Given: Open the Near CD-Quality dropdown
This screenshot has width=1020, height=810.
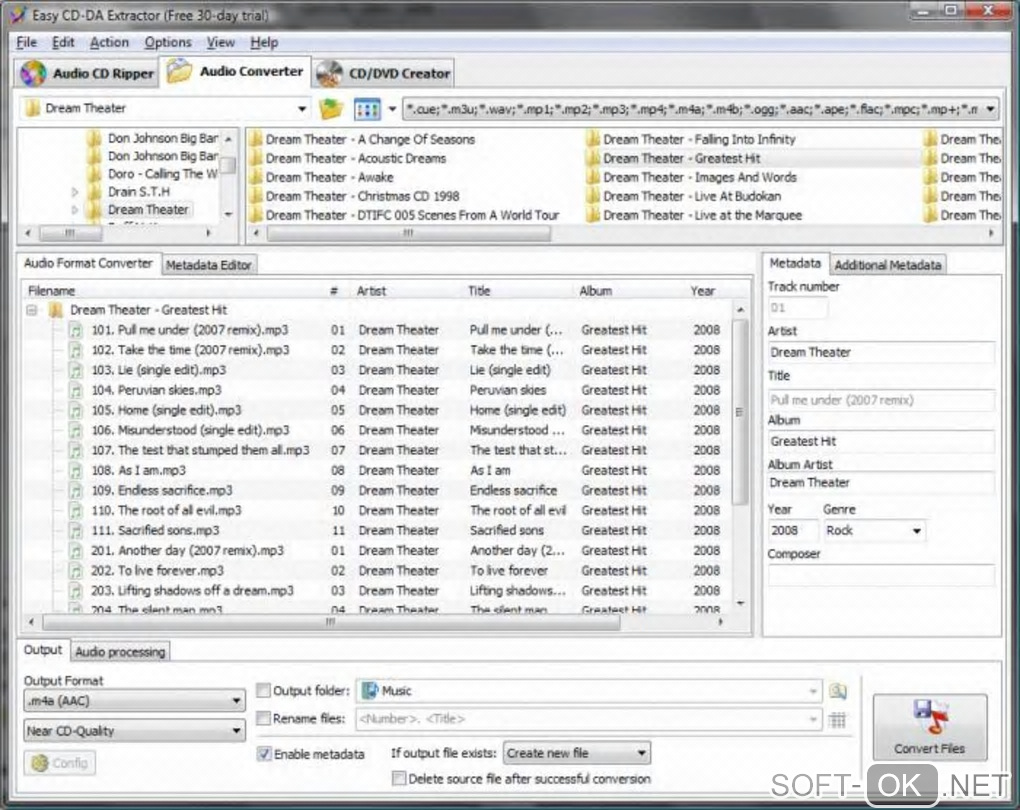Looking at the screenshot, I should (134, 731).
